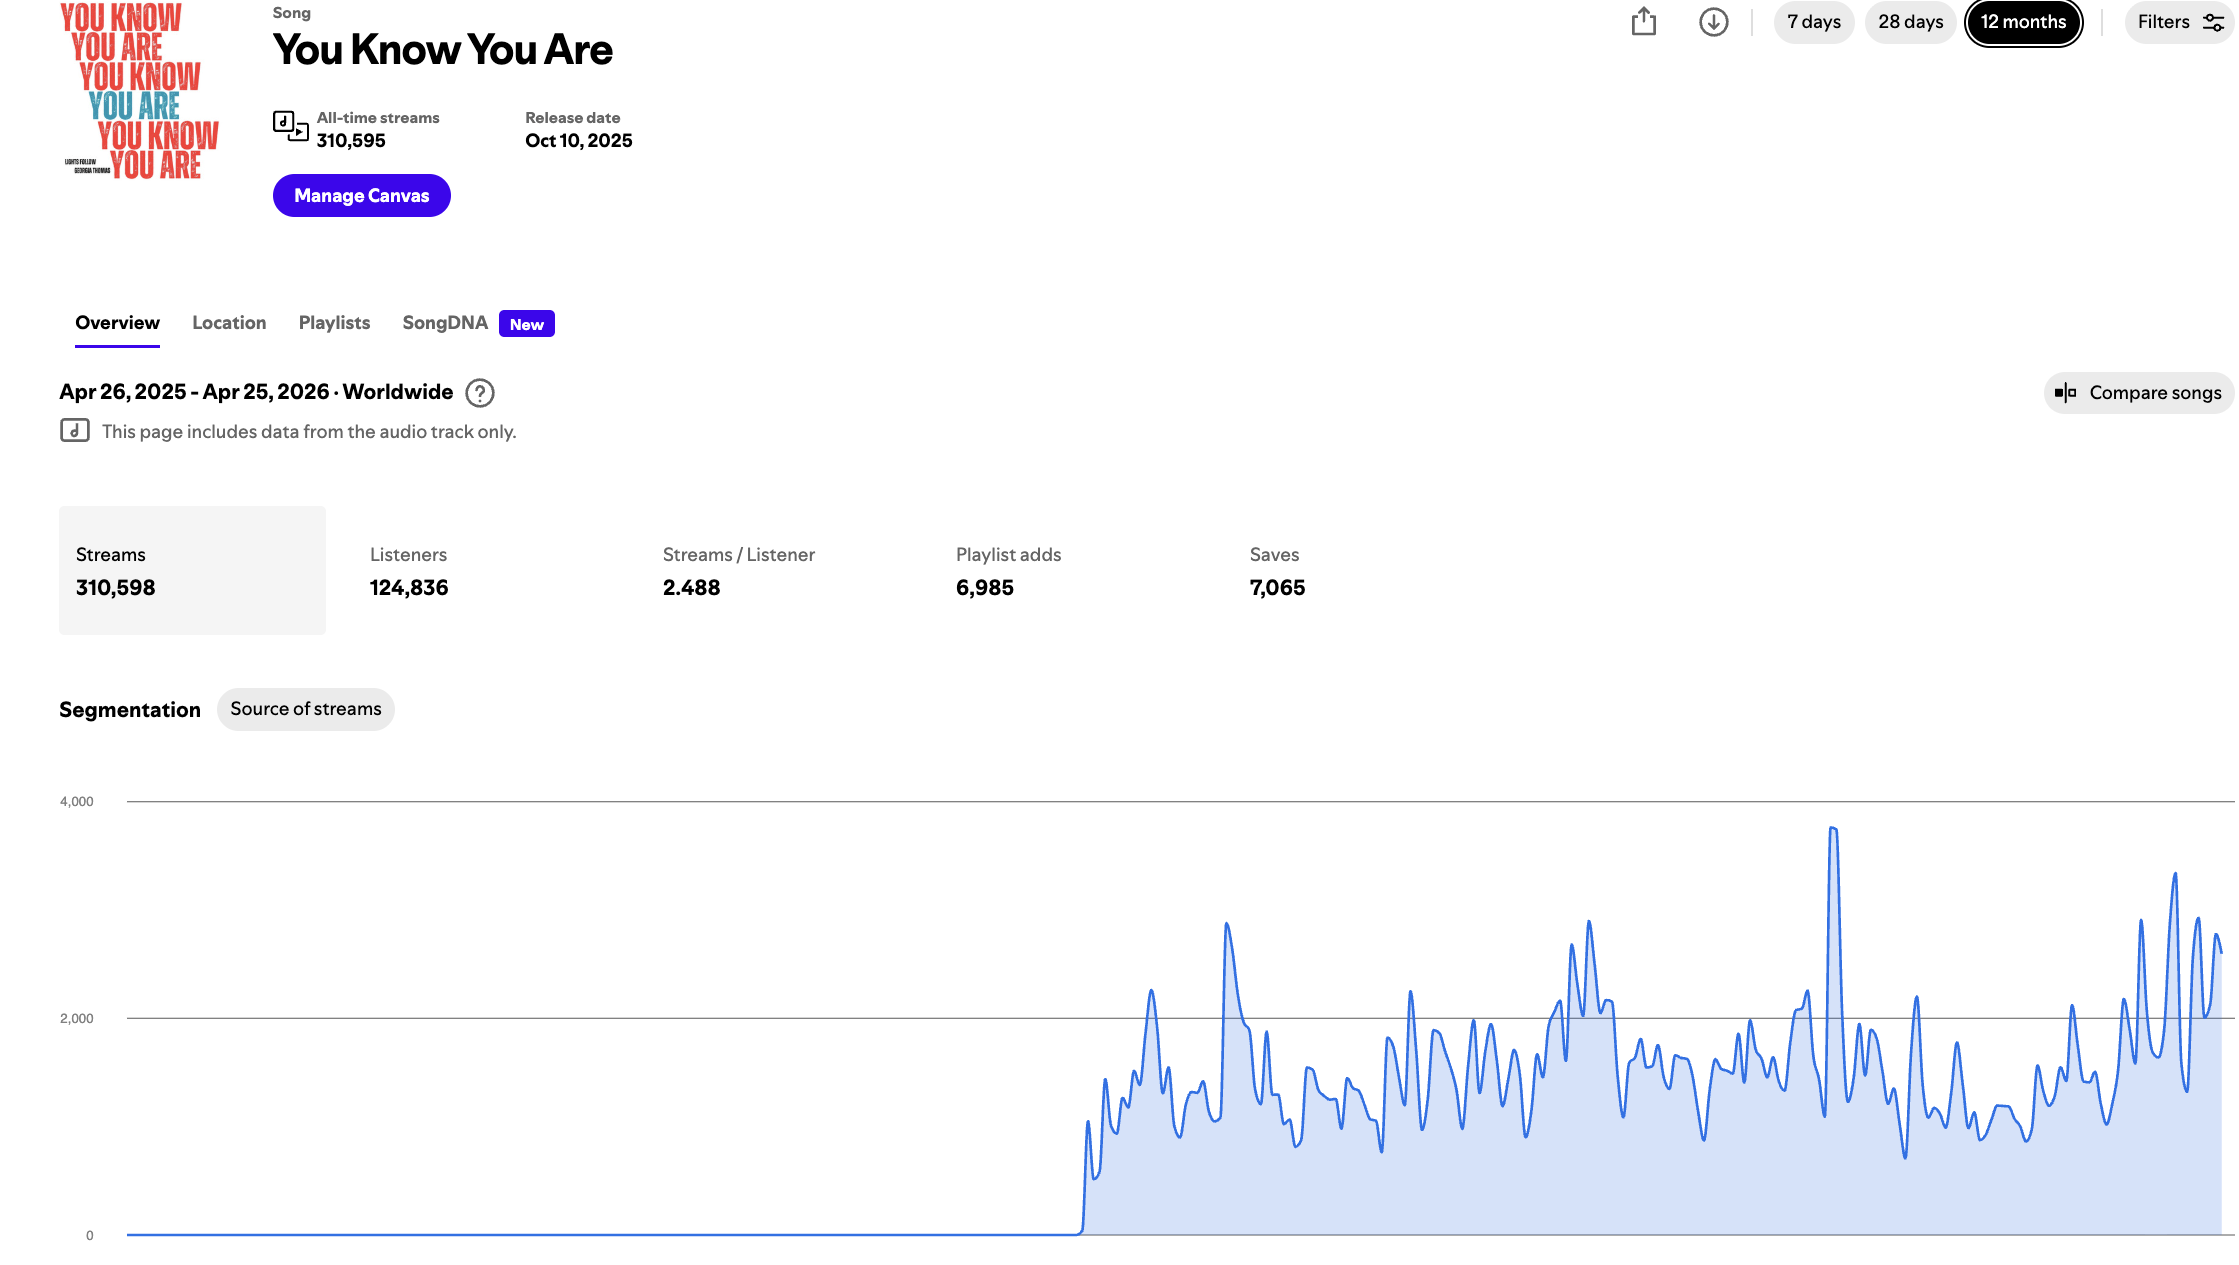2239x1265 pixels.
Task: Select the Listeners metric card
Action: tap(409, 571)
